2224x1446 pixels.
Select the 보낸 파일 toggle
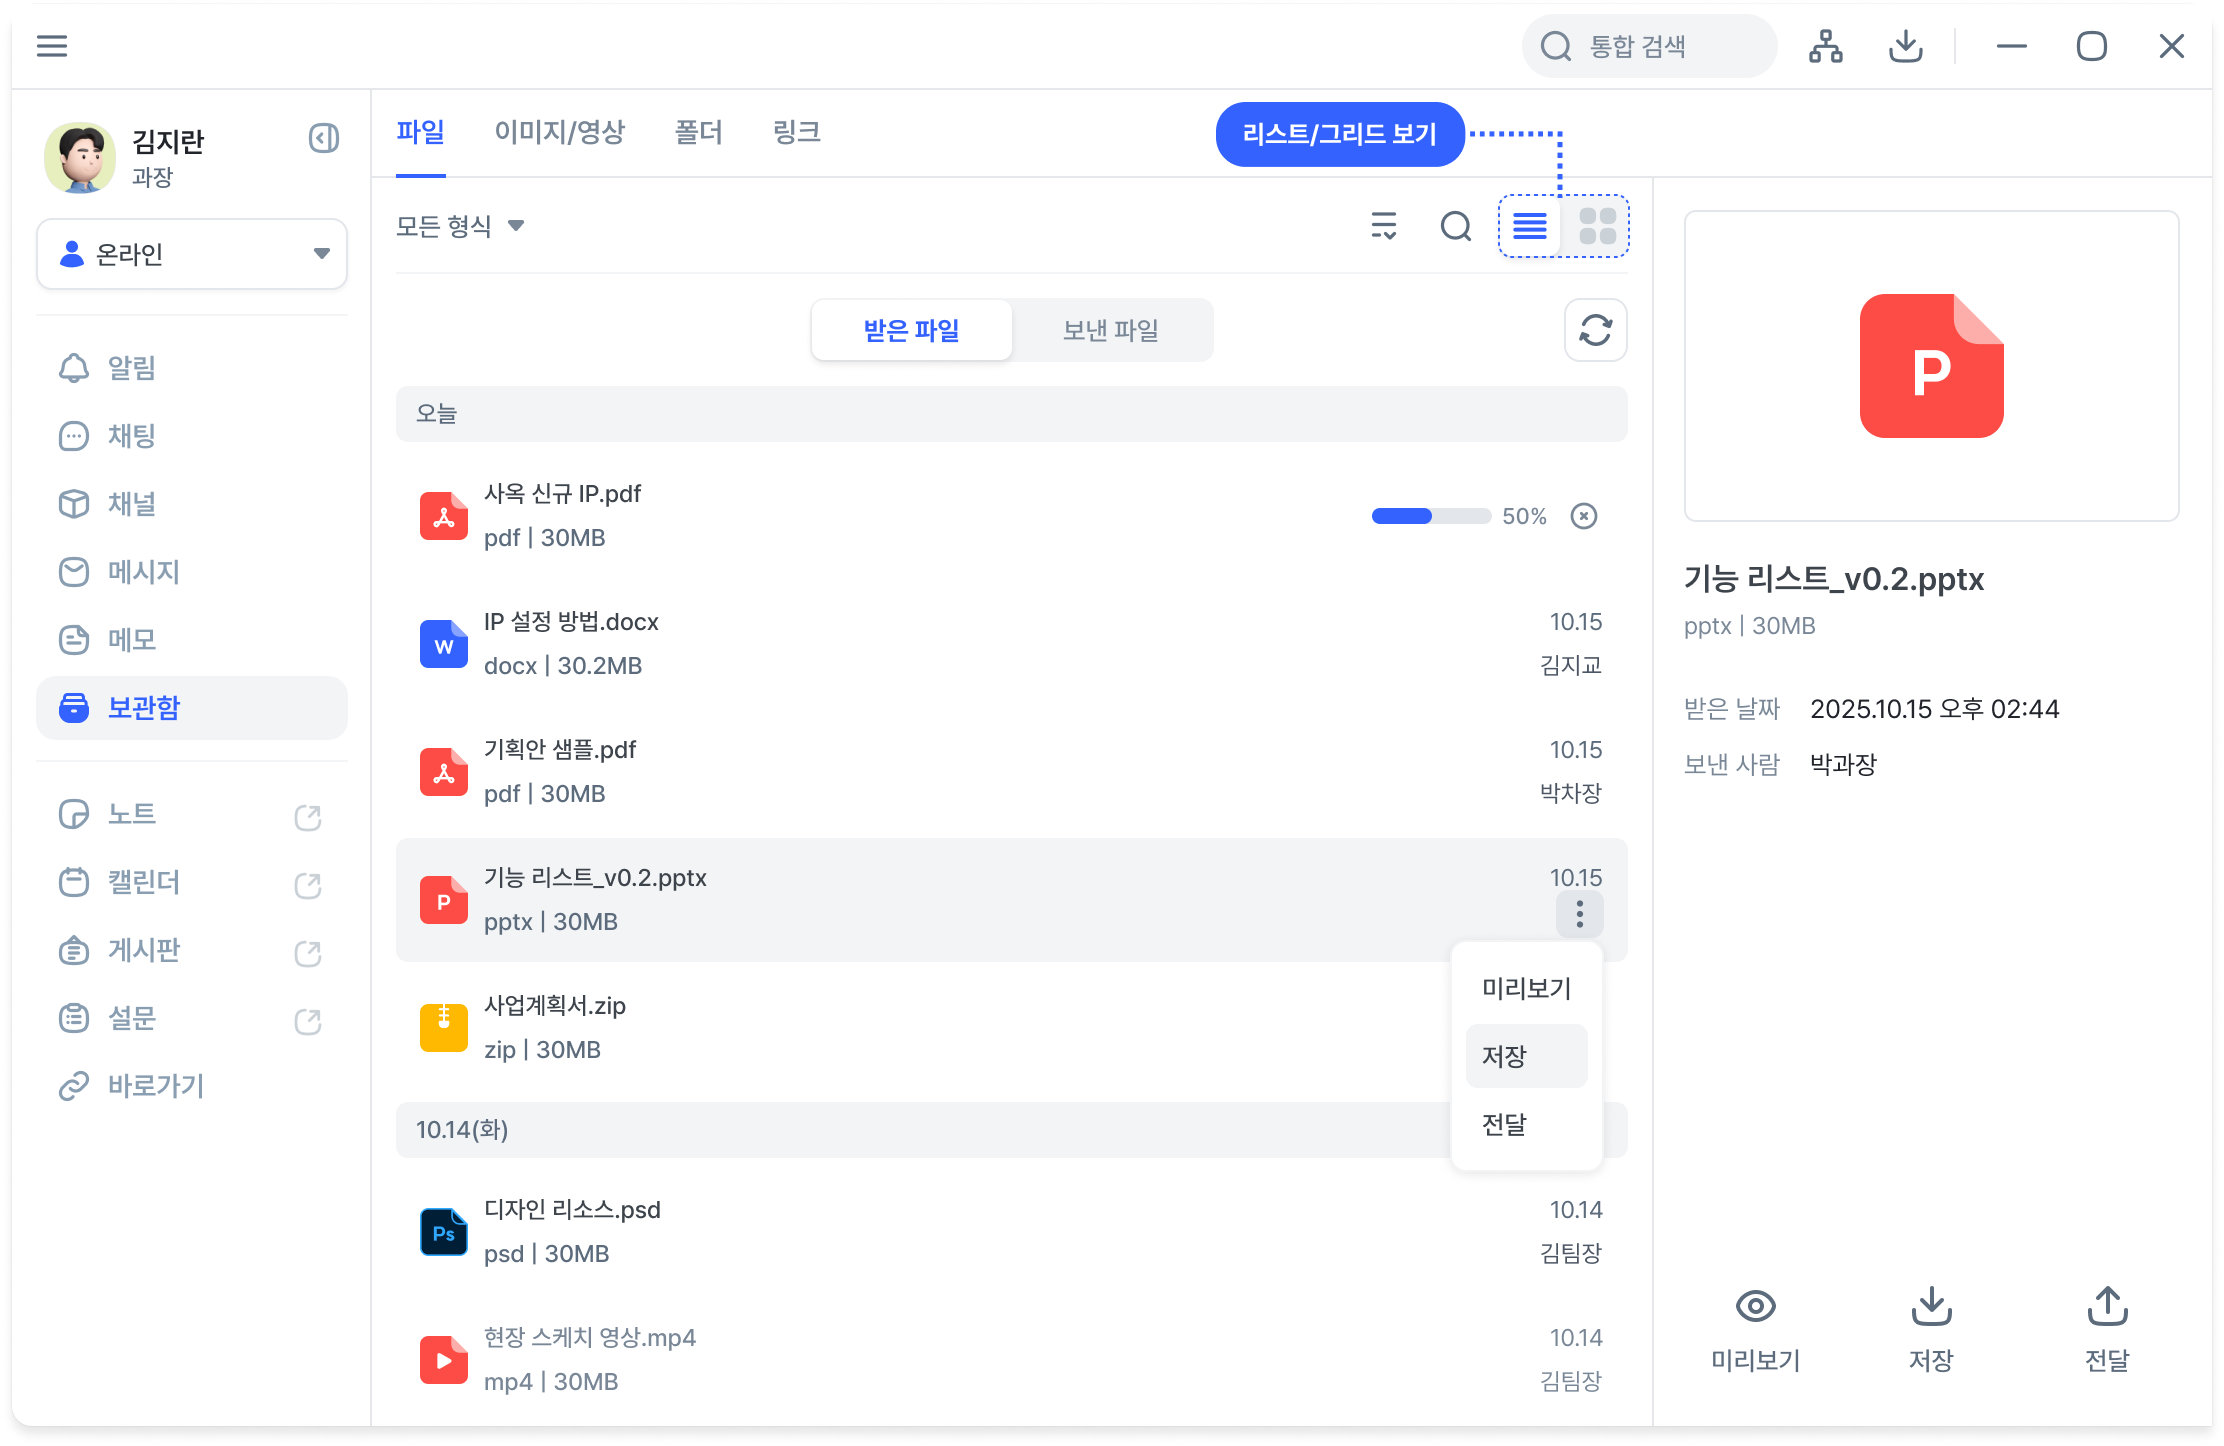(x=1111, y=330)
